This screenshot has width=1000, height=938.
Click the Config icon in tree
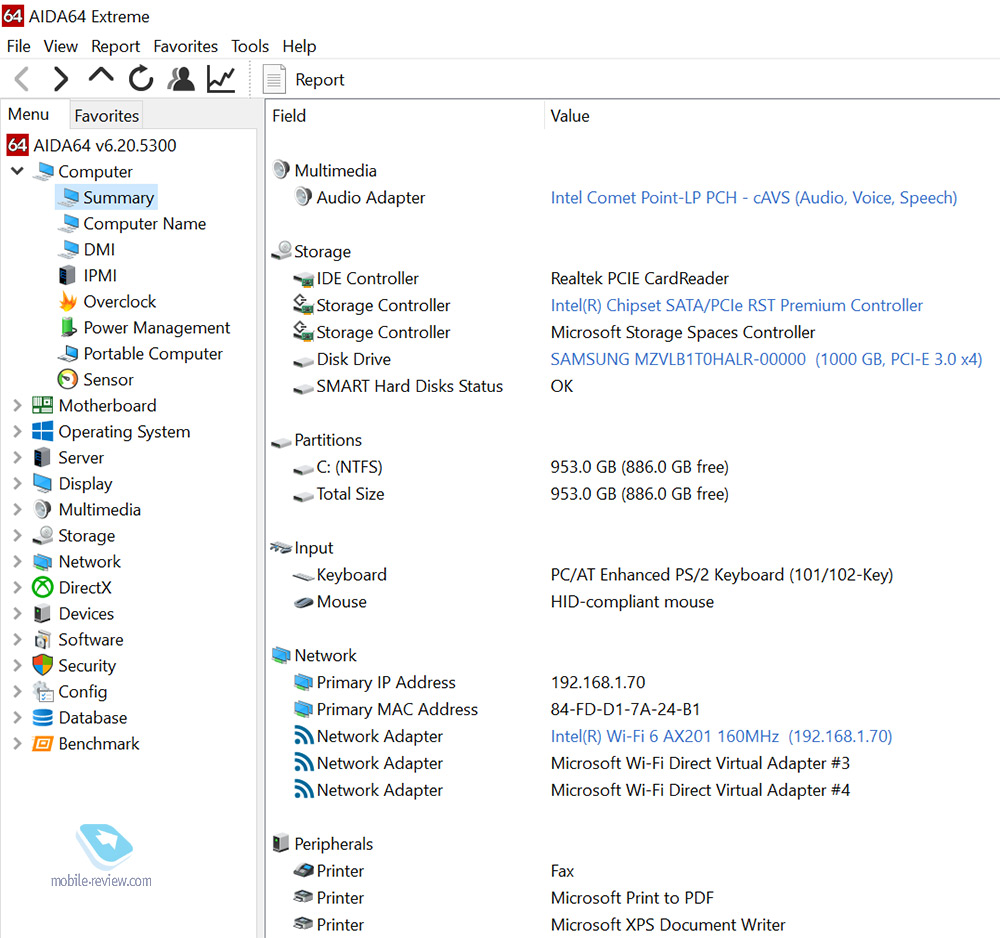tap(43, 692)
